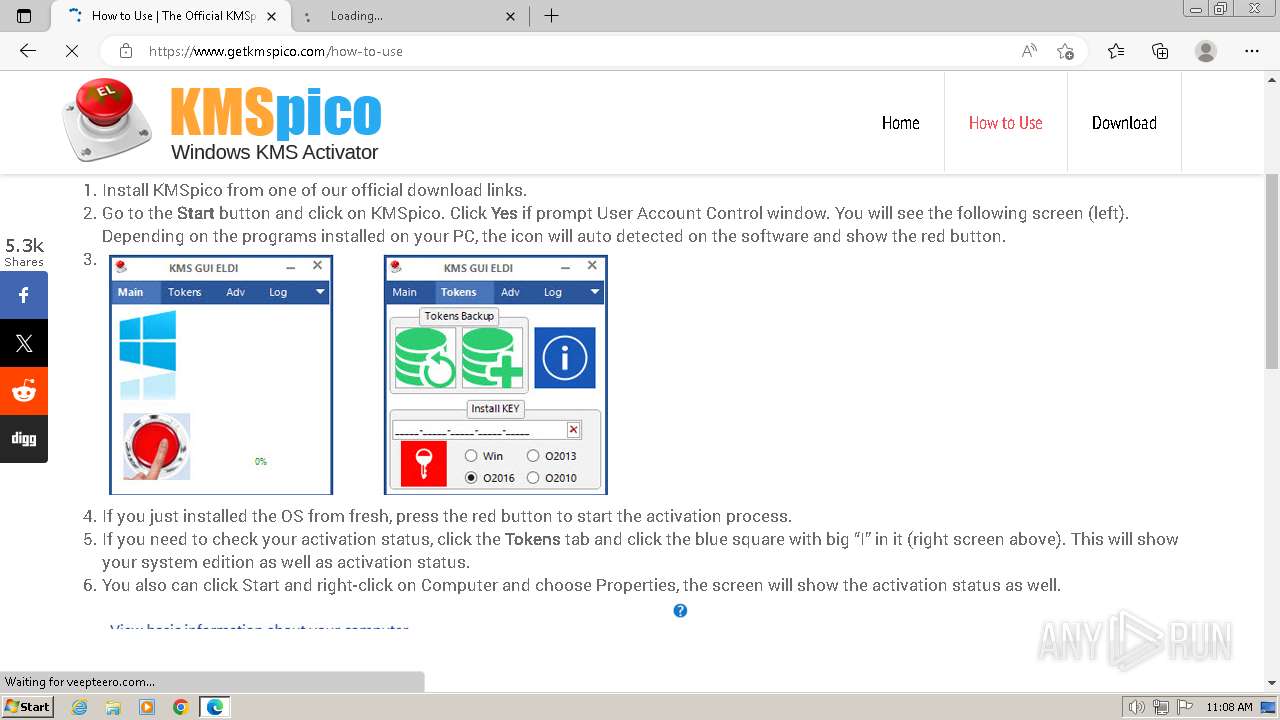This screenshot has height=720, width=1280.
Task: View site information padlock icon
Action: click(x=126, y=51)
